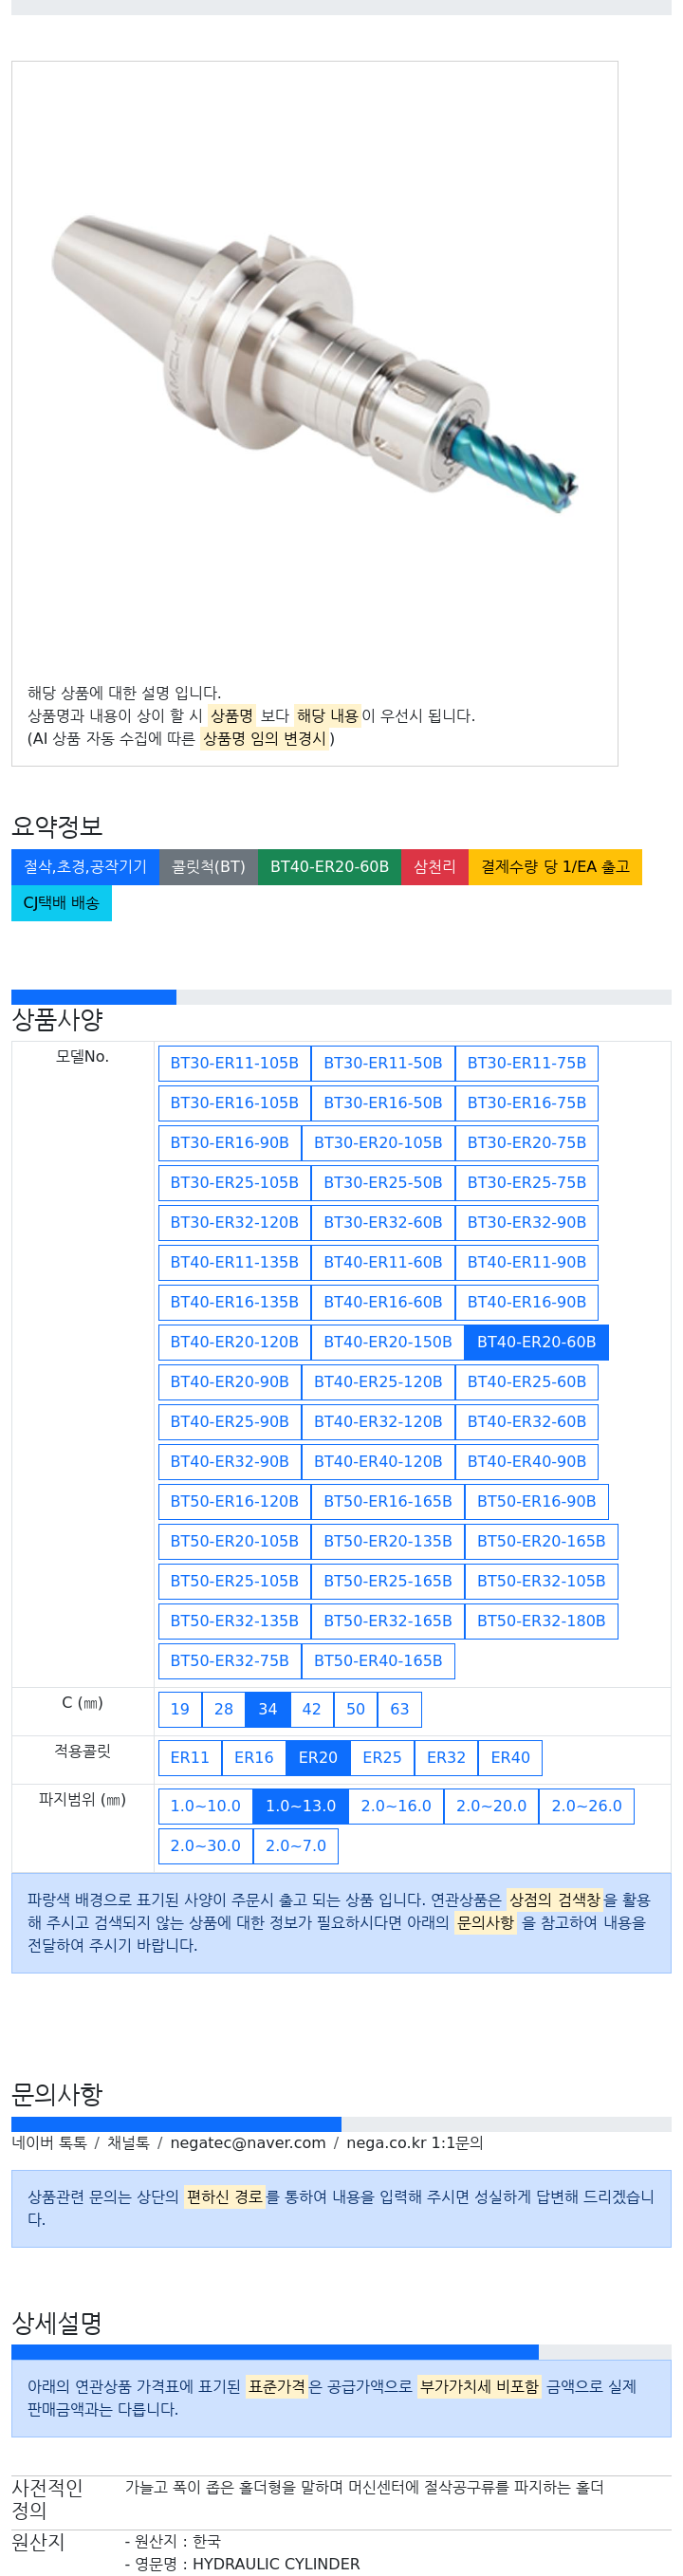Select model BT30-ER11-105B
683x2576 pixels.
point(234,1063)
